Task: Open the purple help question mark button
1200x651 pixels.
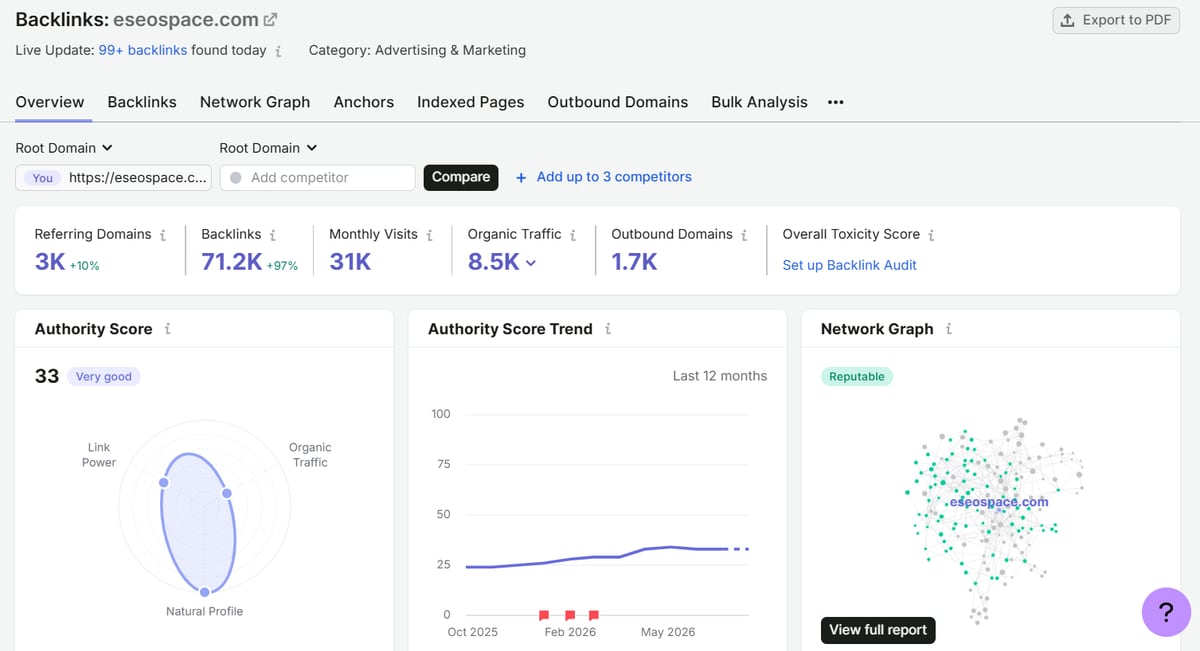Action: pos(1166,611)
